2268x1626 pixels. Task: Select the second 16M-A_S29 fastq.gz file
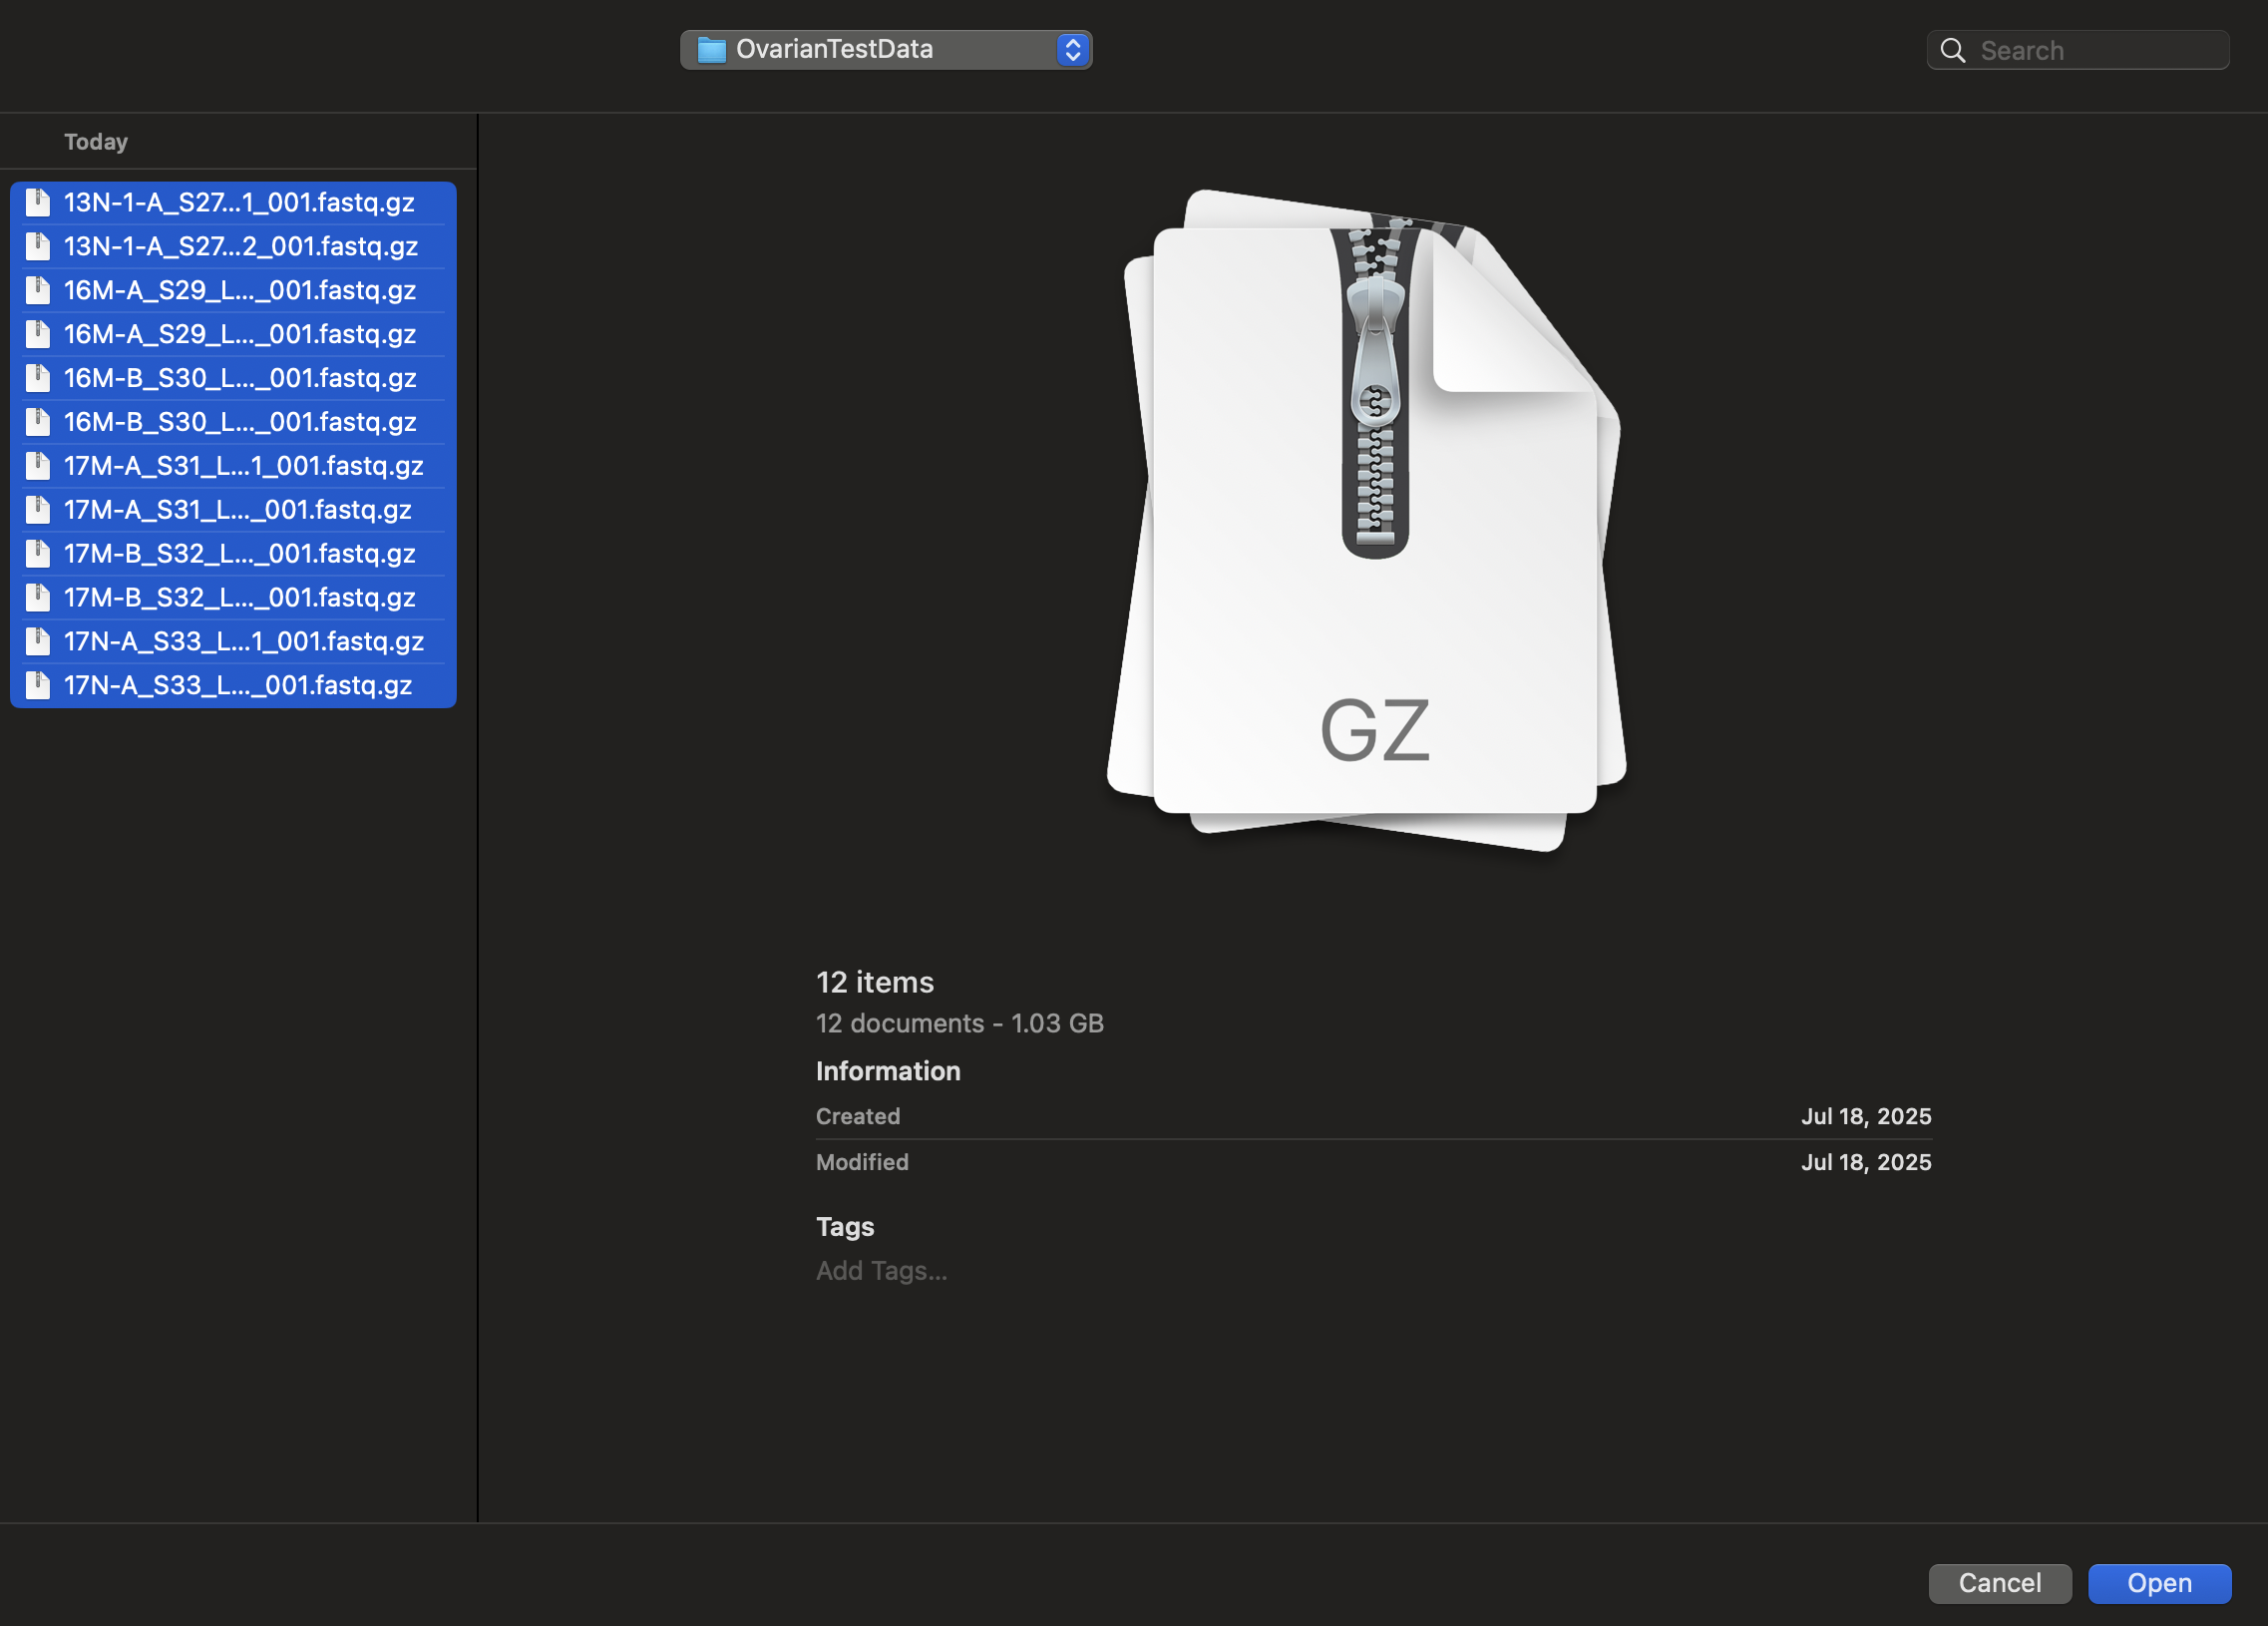coord(233,335)
